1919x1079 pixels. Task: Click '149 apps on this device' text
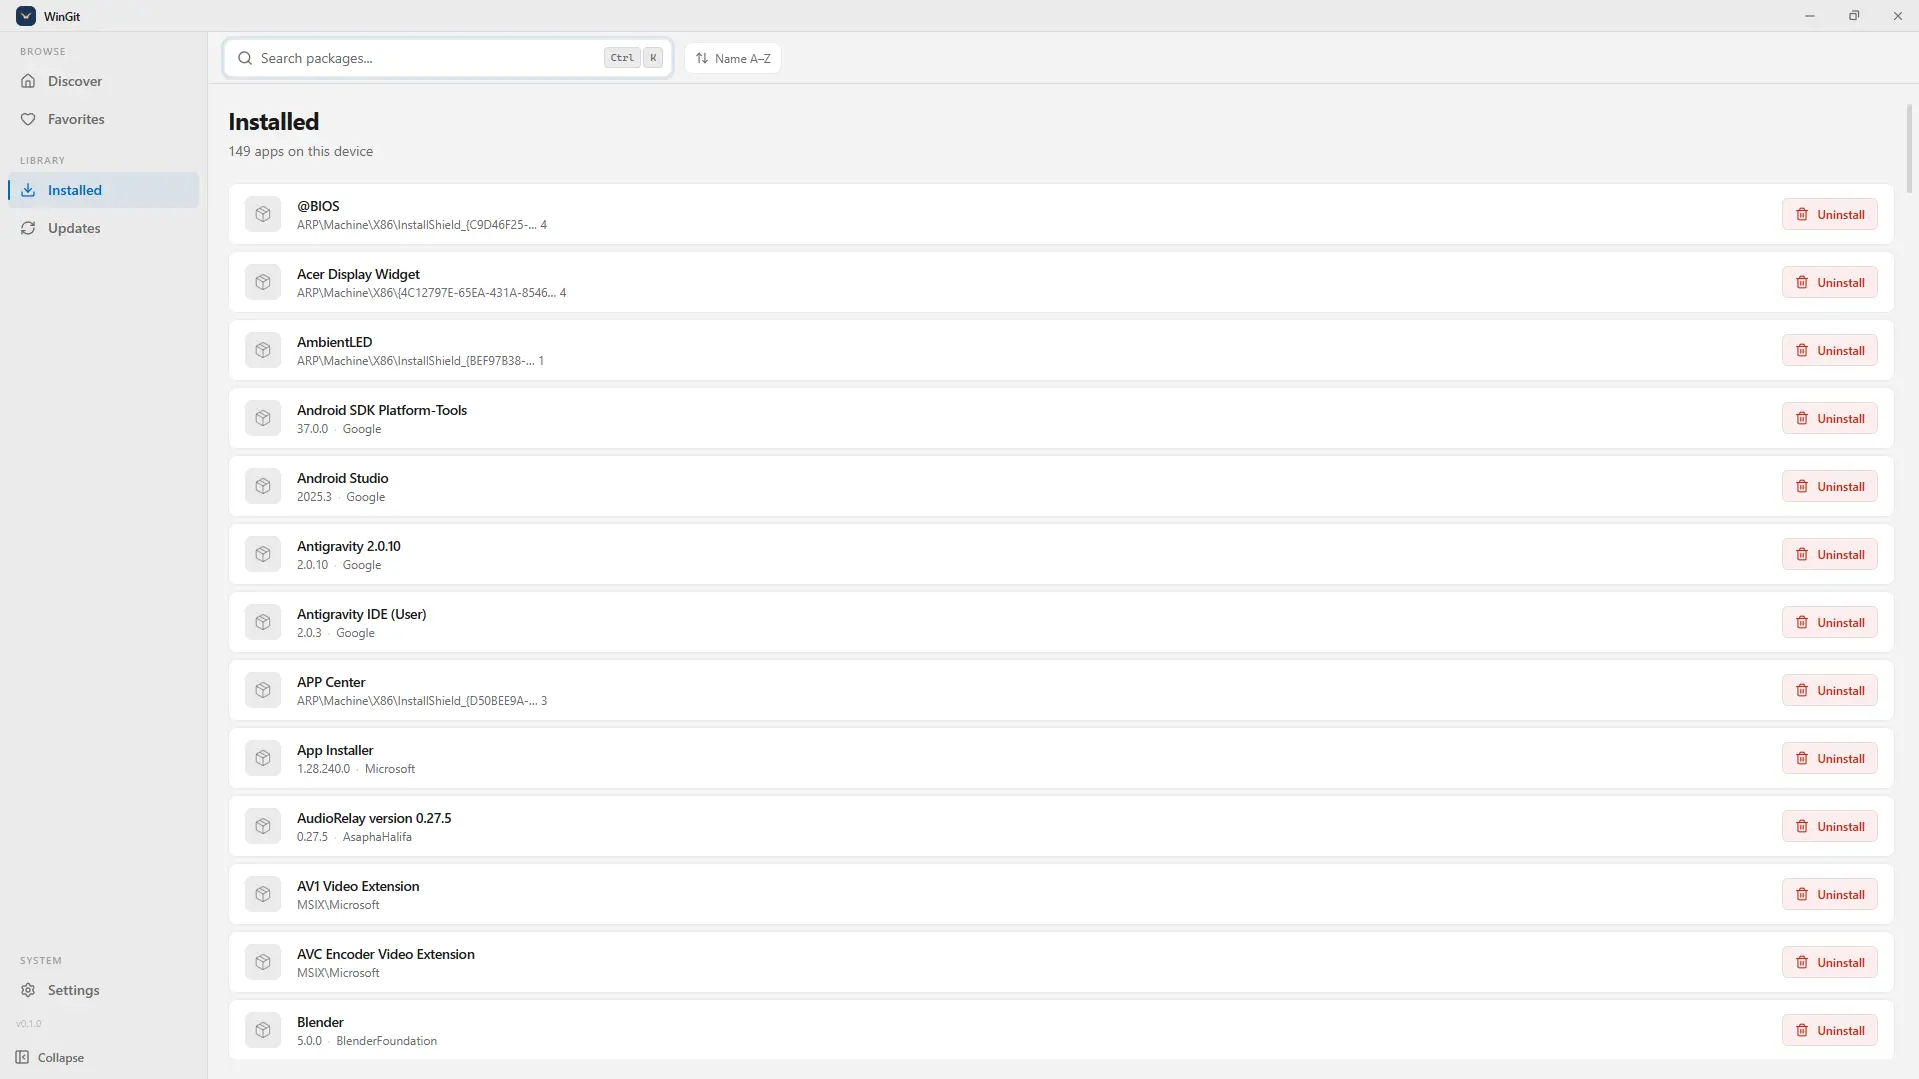[300, 151]
